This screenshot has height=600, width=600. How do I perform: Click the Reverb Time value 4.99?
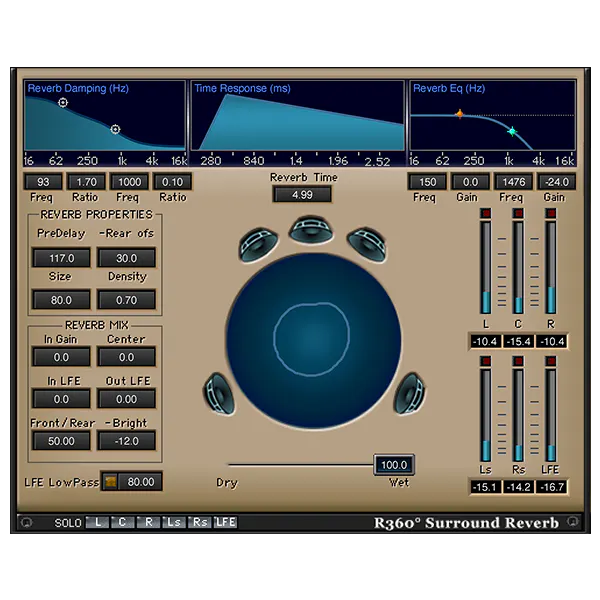coord(302,195)
